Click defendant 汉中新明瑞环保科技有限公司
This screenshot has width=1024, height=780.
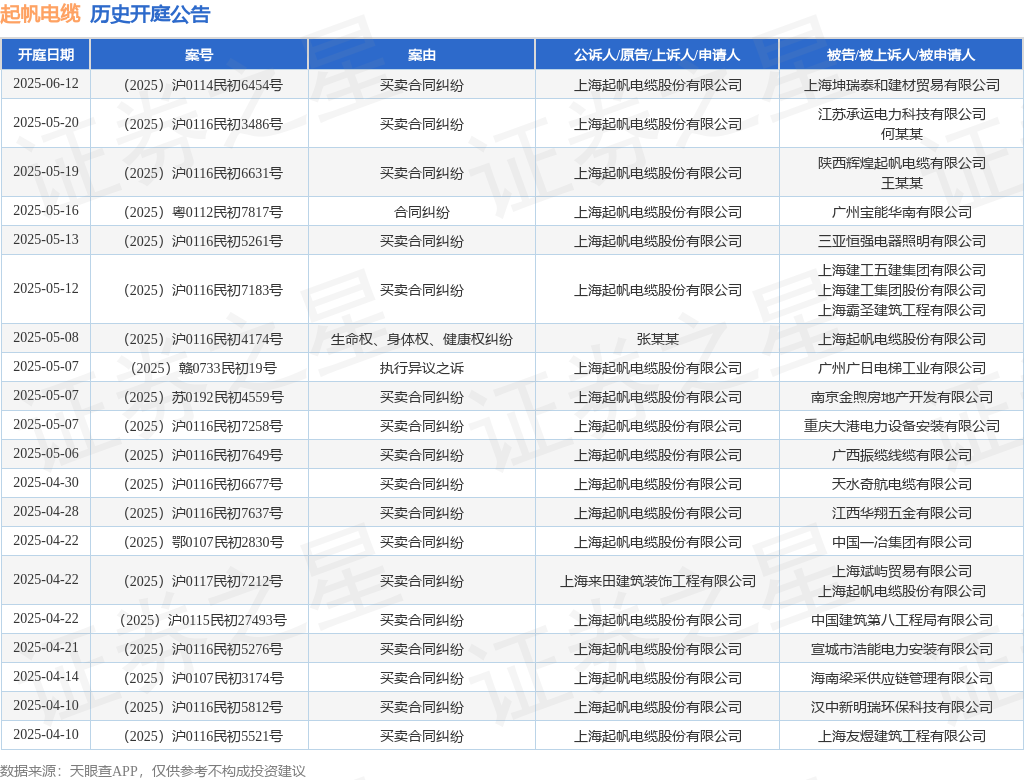pos(901,707)
